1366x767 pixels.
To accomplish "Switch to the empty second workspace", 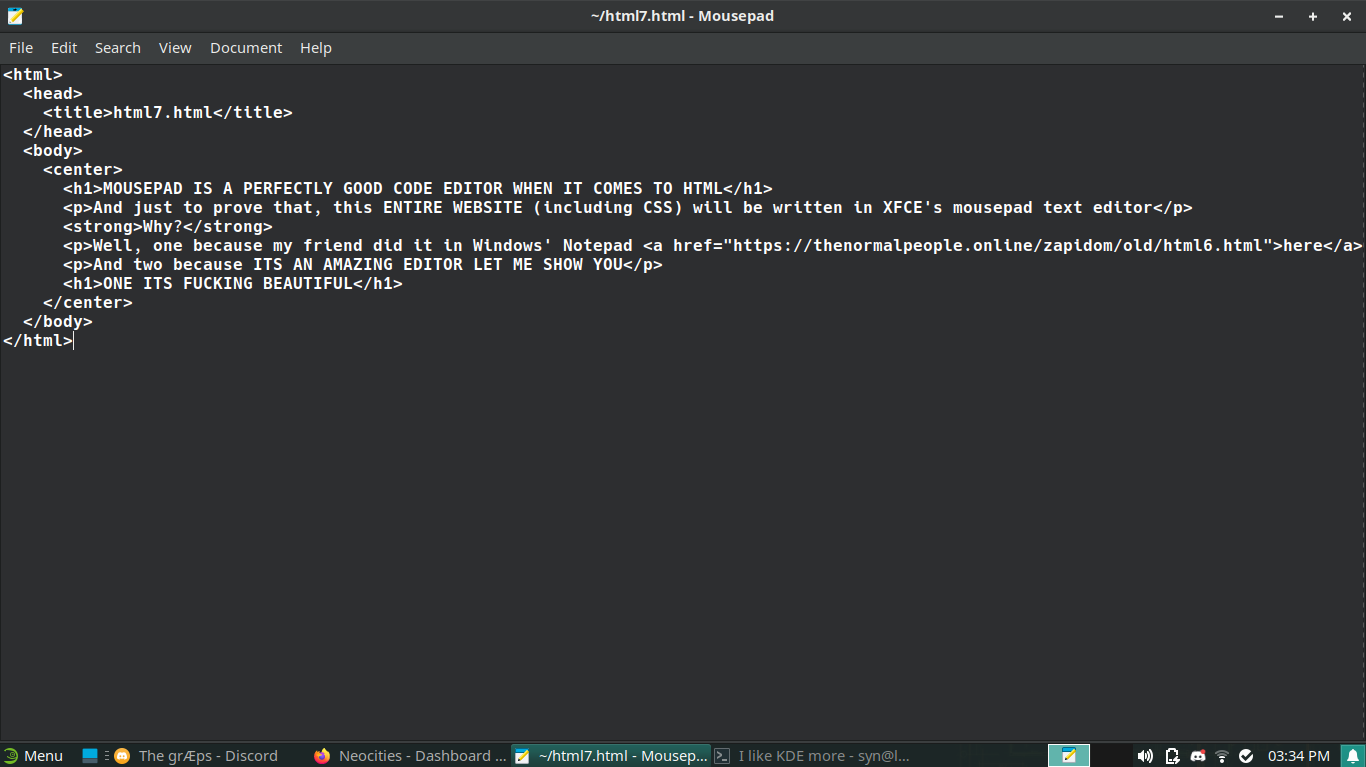I will [1111, 756].
